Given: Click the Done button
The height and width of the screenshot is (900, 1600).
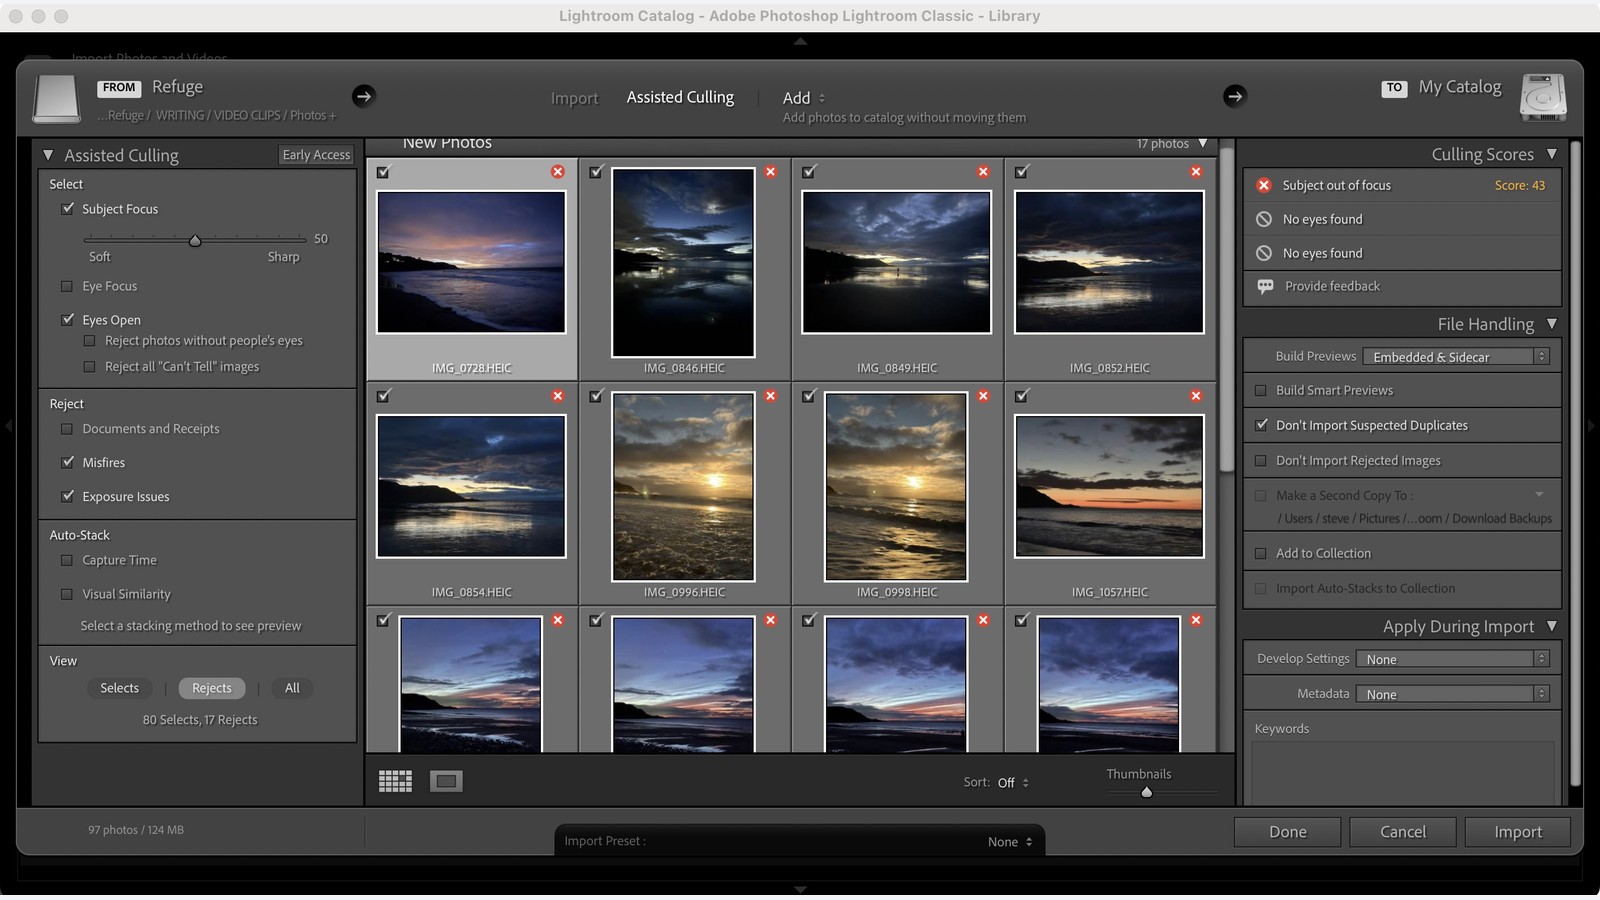Looking at the screenshot, I should pyautogui.click(x=1287, y=832).
